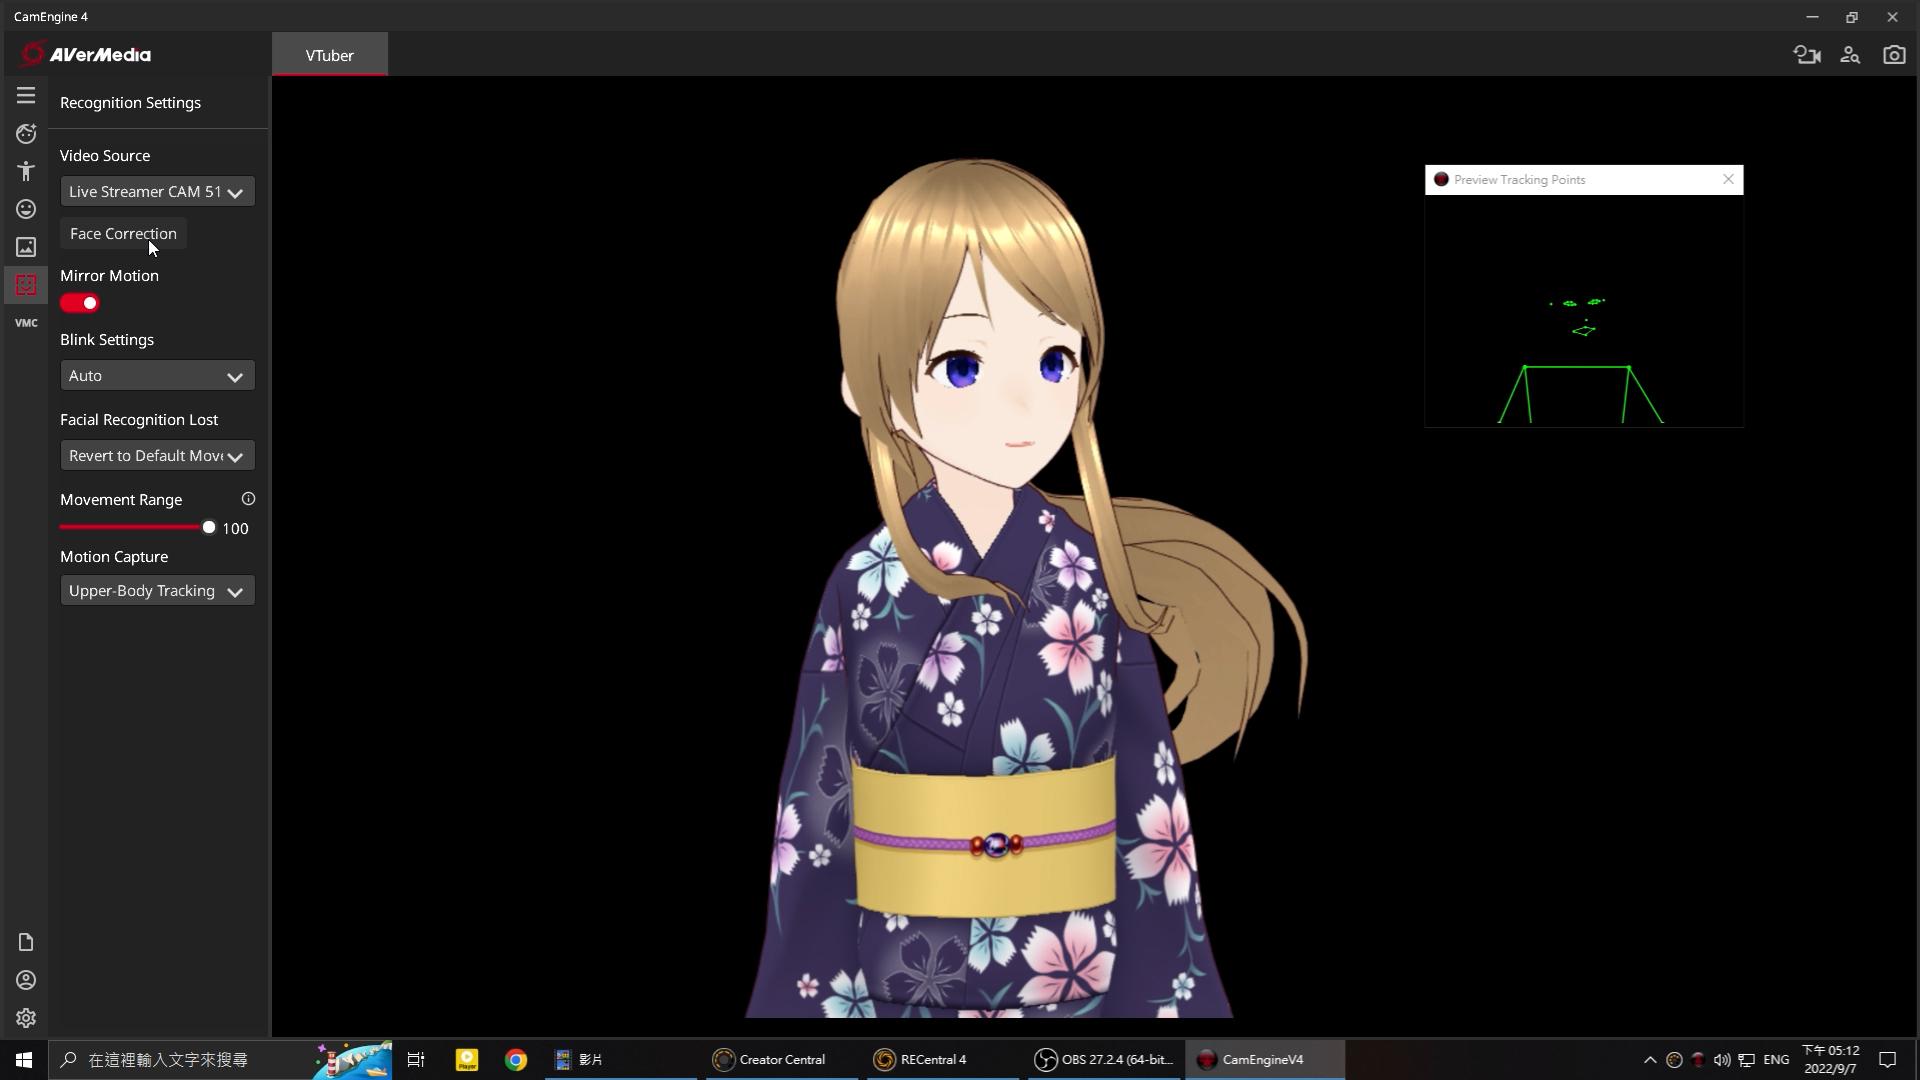The width and height of the screenshot is (1920, 1080).
Task: Open the Motion Capture Upper-Body Tracking dropdown
Action: click(x=157, y=591)
